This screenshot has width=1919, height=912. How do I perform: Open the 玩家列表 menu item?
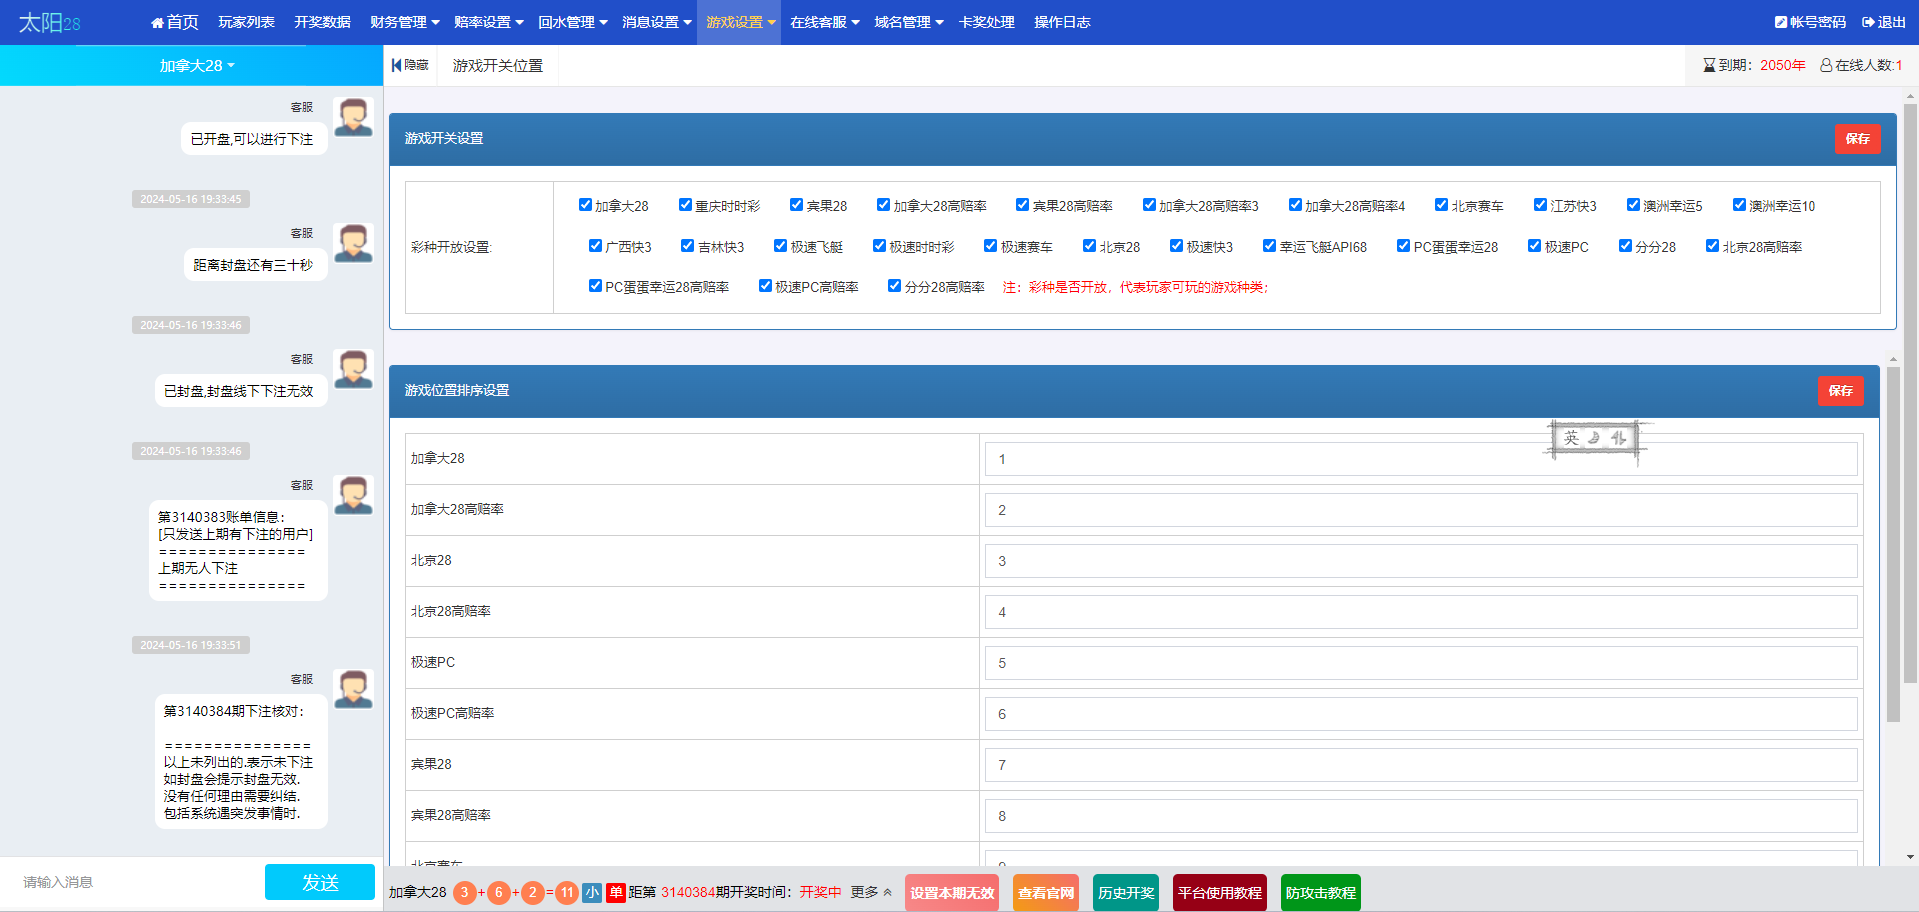(x=246, y=22)
